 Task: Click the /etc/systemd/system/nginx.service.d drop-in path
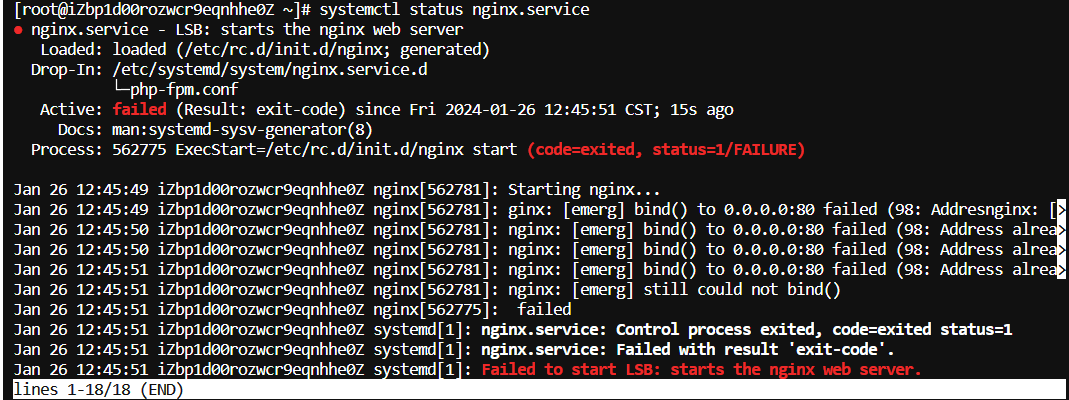[x=270, y=70]
